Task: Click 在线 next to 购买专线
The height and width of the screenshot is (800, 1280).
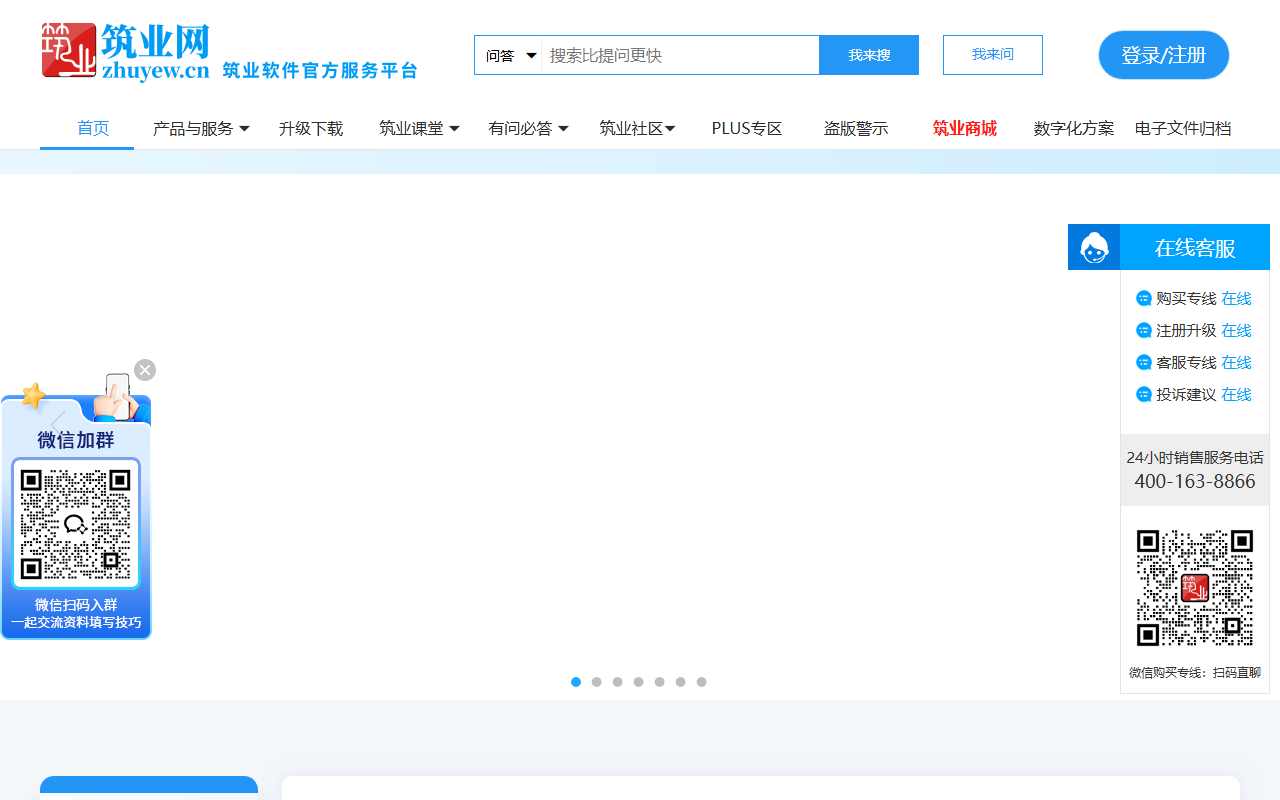Action: [1236, 298]
